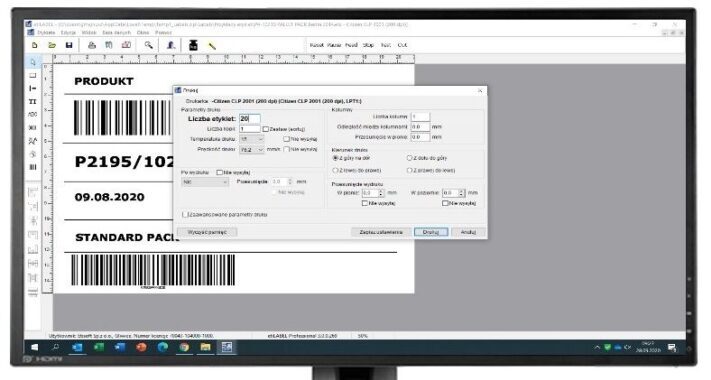Create a new label file
711x380 pixels.
tap(34, 45)
